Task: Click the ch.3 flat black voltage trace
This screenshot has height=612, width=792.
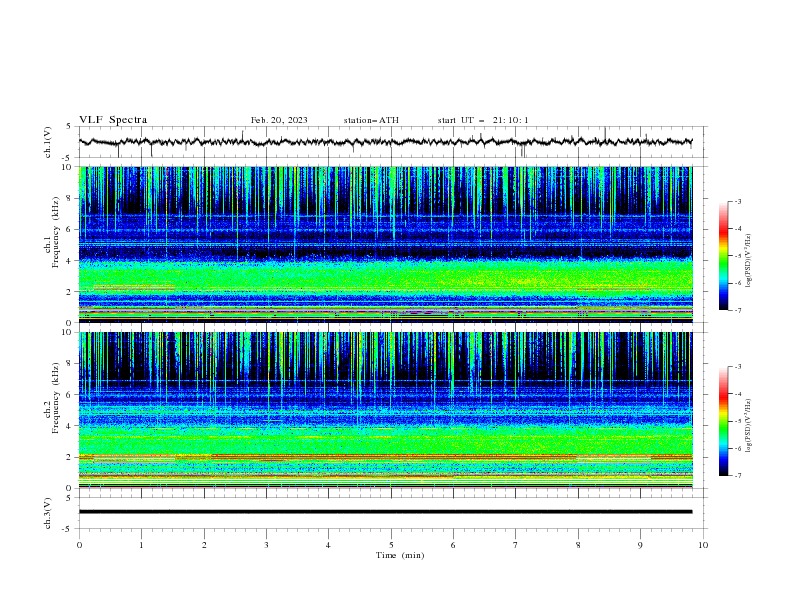Action: pyautogui.click(x=385, y=512)
